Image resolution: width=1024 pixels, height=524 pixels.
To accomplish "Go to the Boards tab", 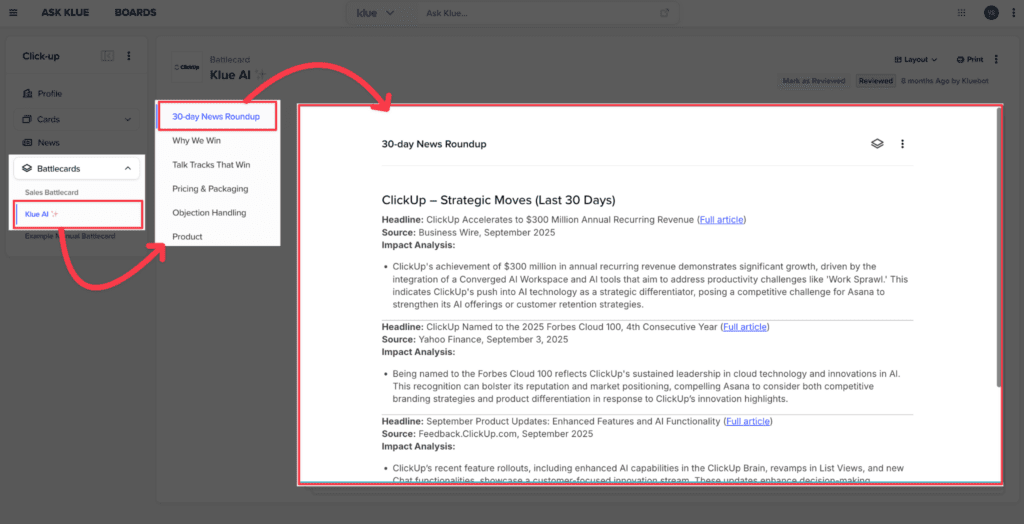I will pyautogui.click(x=135, y=12).
